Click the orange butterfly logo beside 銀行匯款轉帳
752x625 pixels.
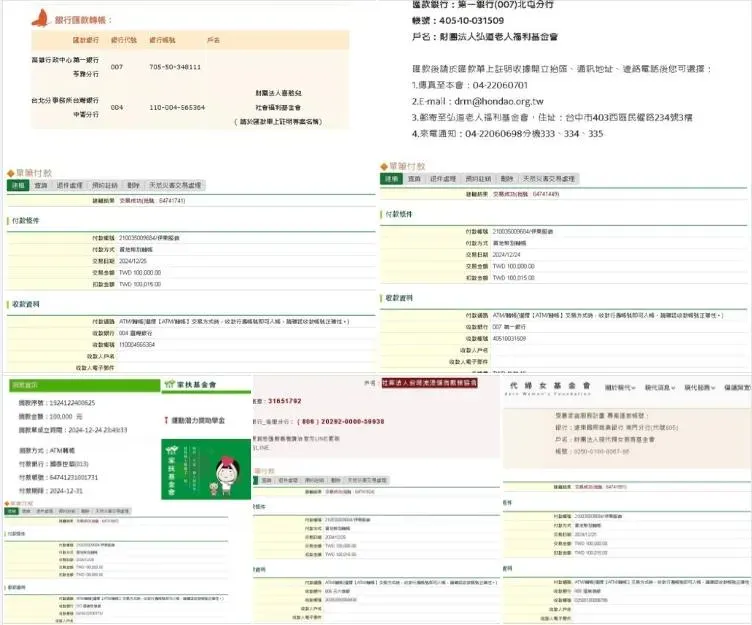(x=41, y=18)
